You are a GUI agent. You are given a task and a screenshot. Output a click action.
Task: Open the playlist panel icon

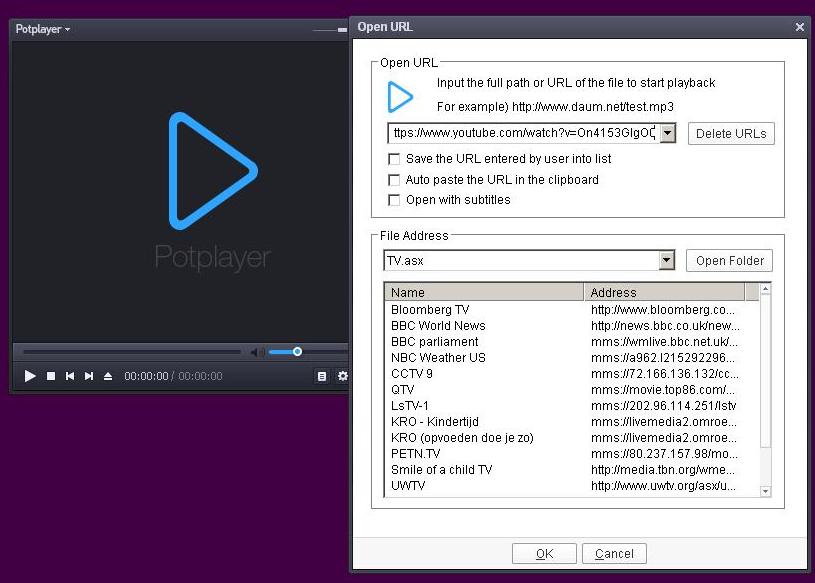322,376
